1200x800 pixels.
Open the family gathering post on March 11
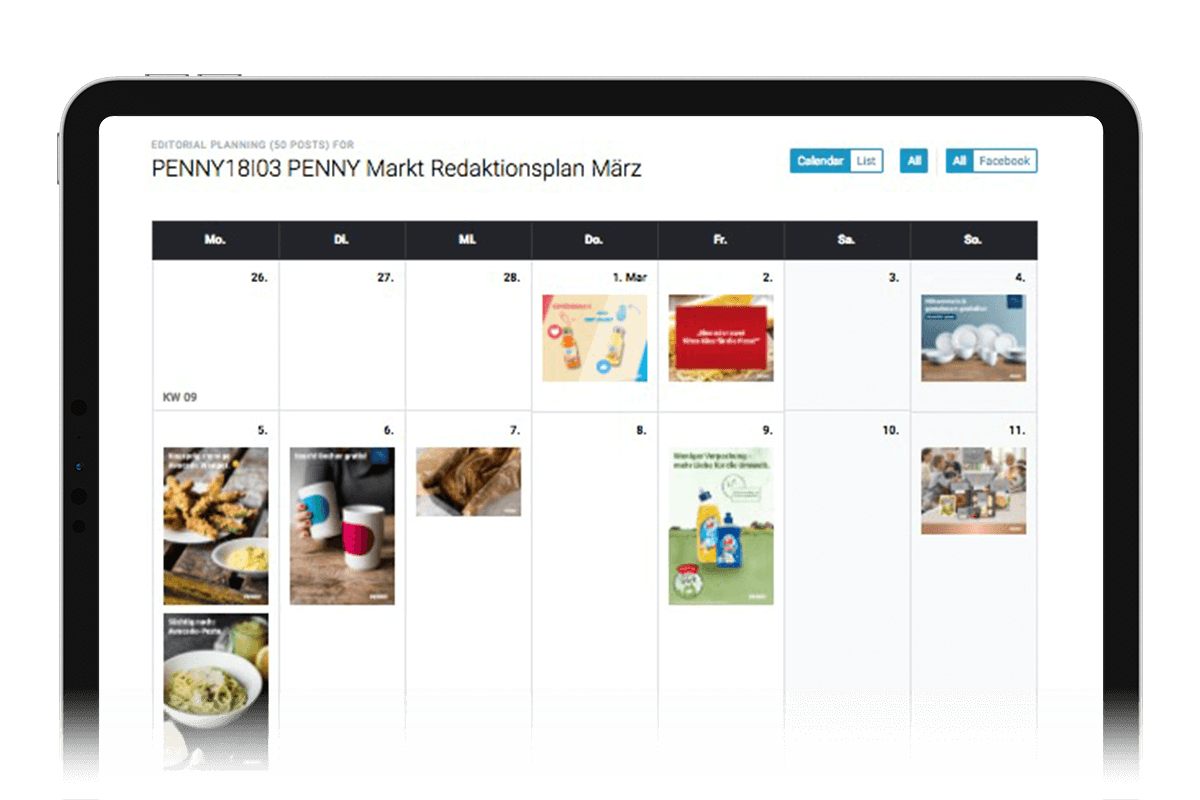click(x=973, y=491)
